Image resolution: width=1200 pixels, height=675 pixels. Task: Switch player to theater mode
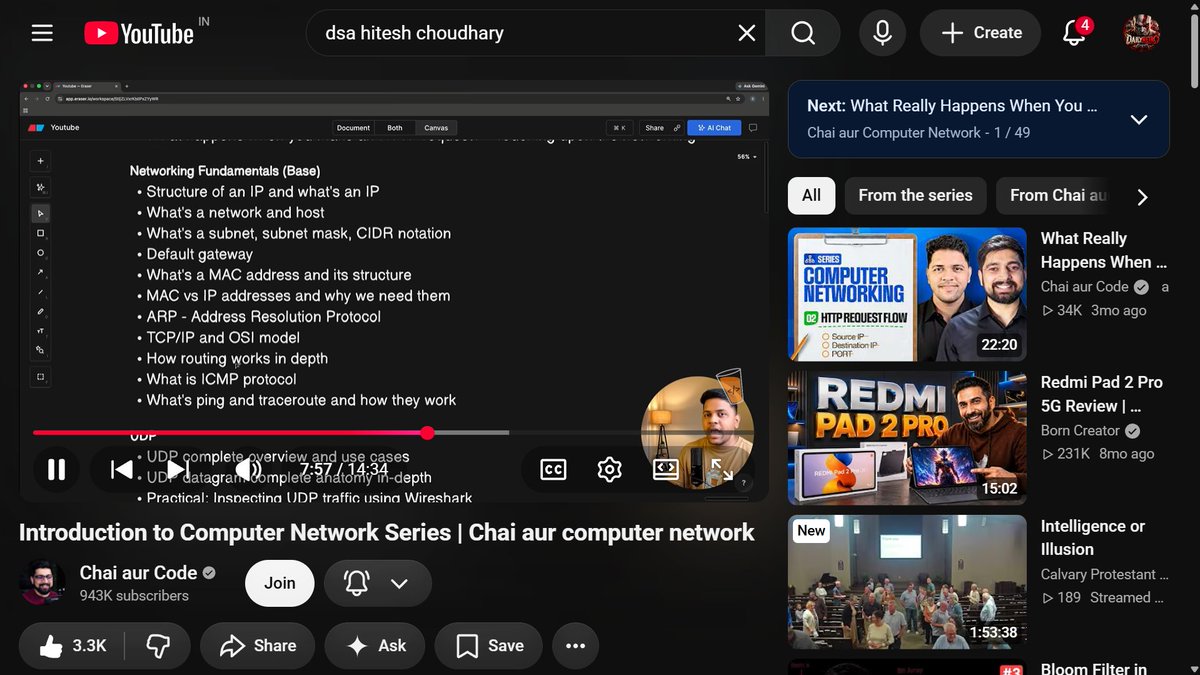pyautogui.click(x=666, y=469)
